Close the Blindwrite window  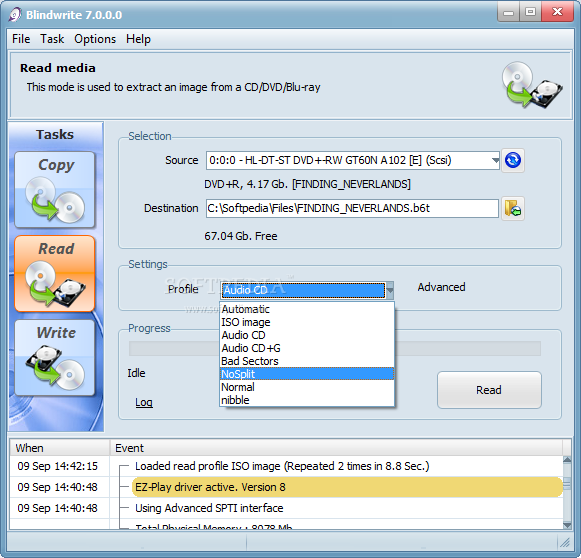coord(557,12)
